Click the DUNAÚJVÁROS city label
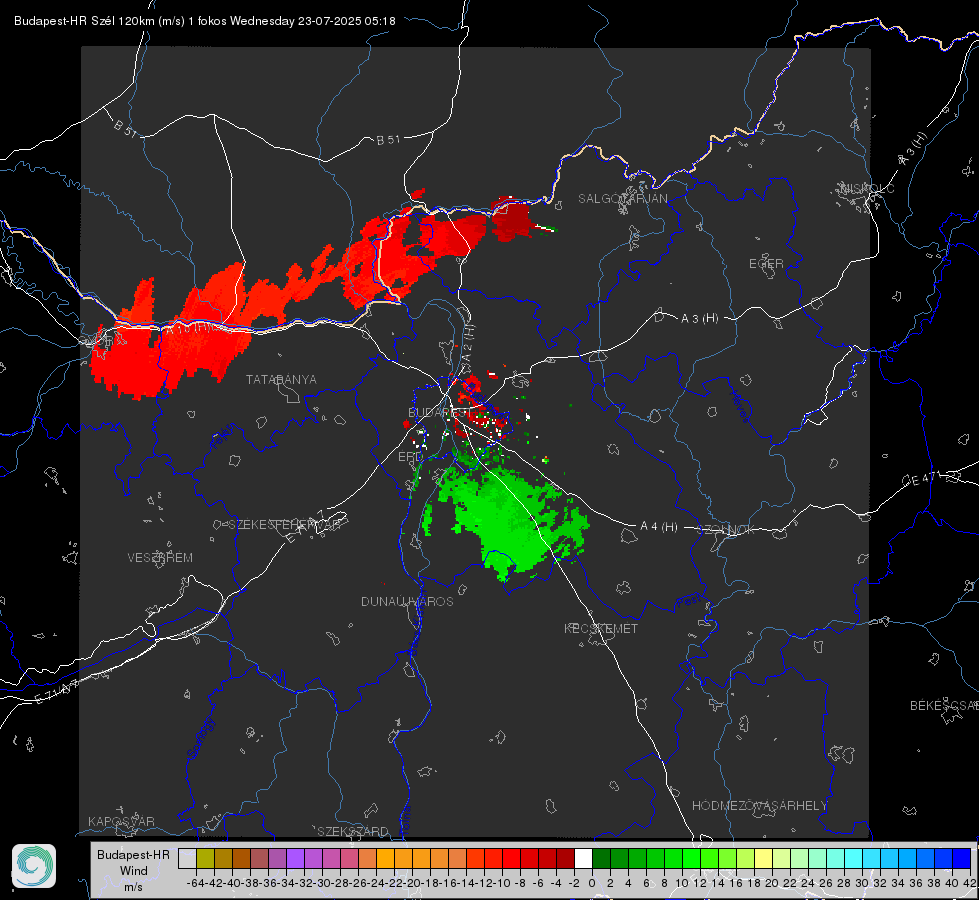The height and width of the screenshot is (900, 979). coord(407,601)
